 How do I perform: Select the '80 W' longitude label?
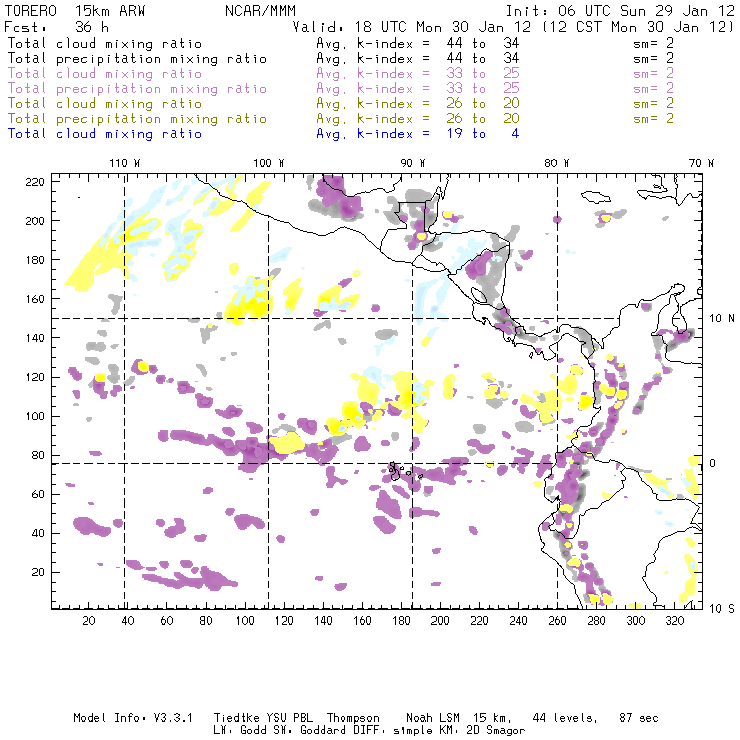click(x=557, y=163)
